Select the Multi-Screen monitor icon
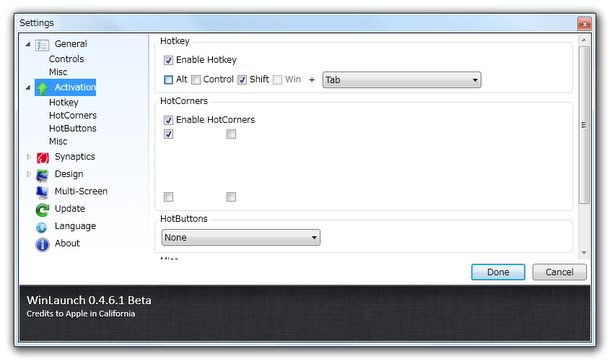 point(42,192)
